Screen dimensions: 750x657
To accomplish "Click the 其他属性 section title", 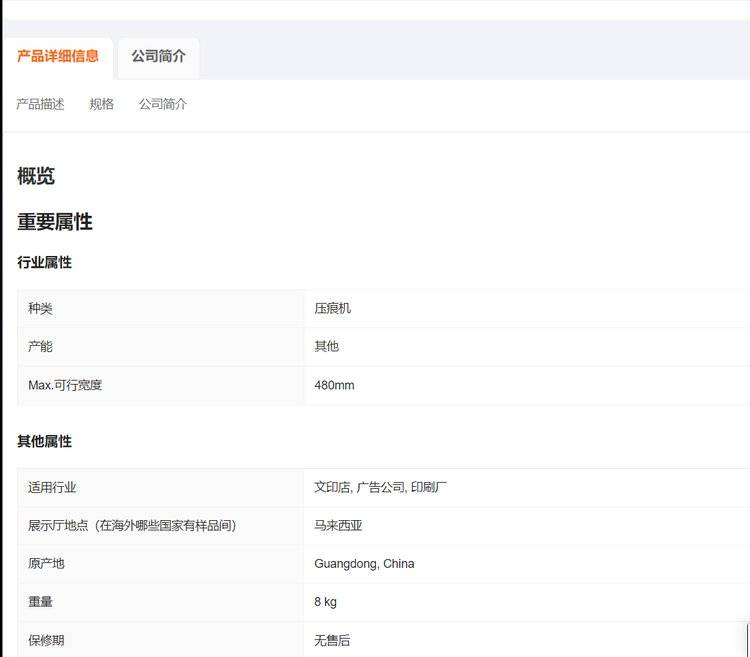I will (x=44, y=441).
